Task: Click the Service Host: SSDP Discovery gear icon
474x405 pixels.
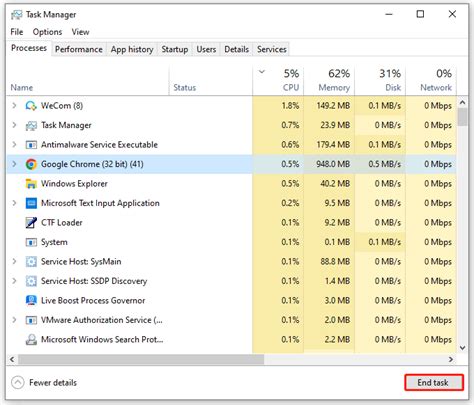Action: coord(31,281)
